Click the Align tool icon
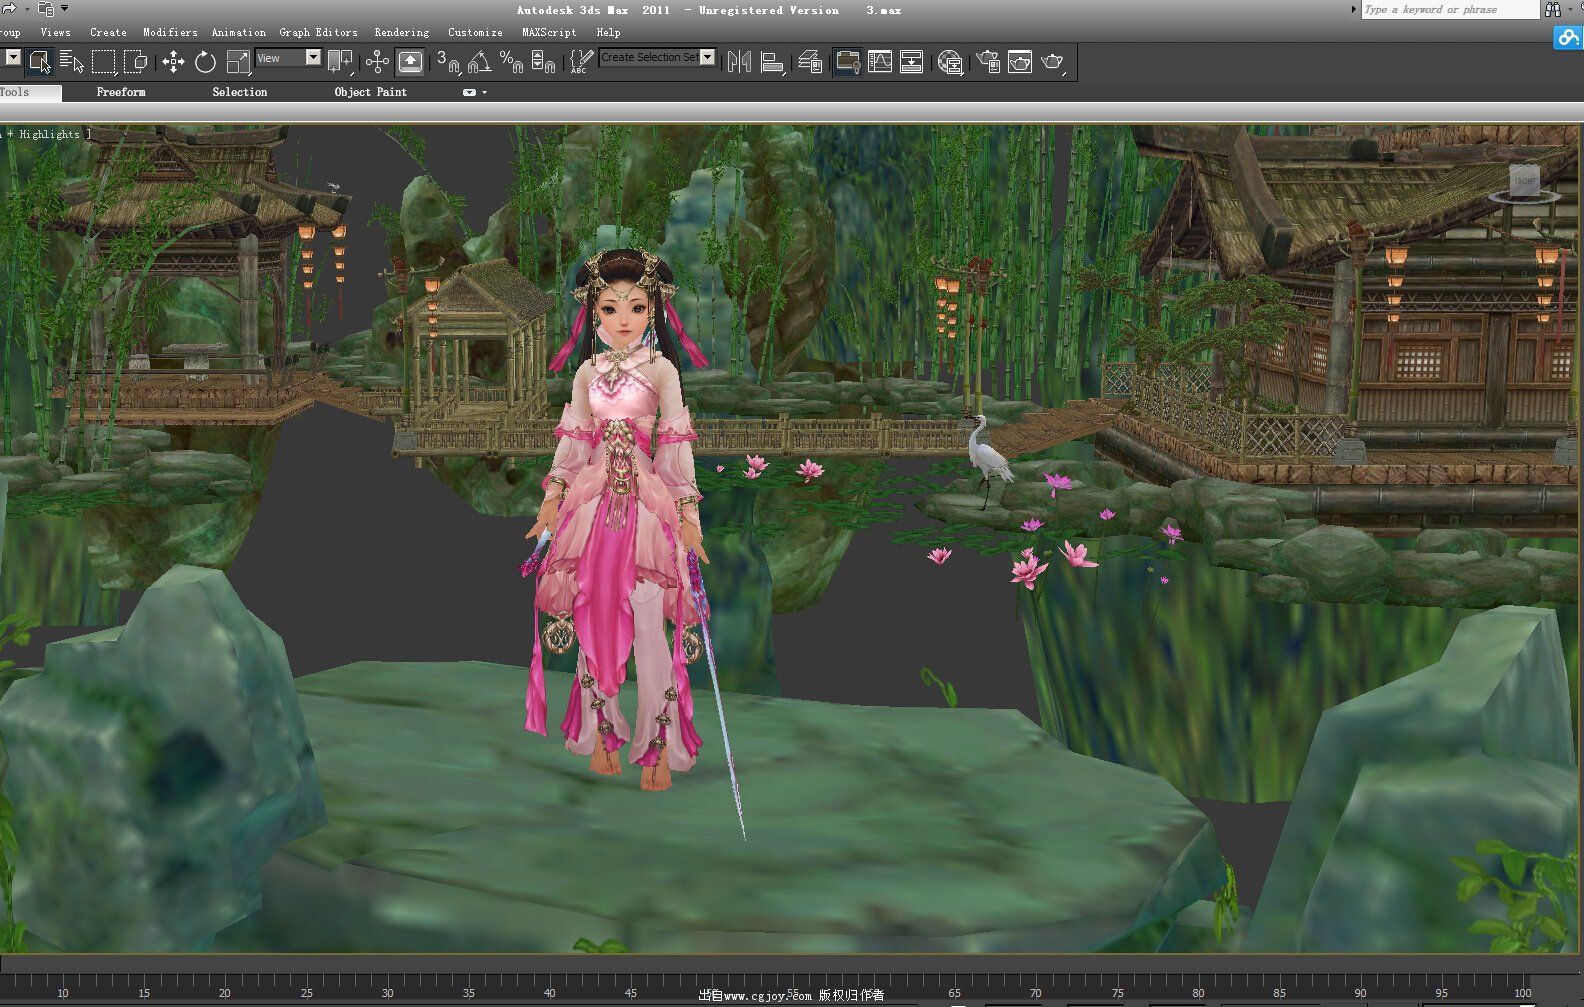Viewport: 1584px width, 1007px height. (x=772, y=62)
